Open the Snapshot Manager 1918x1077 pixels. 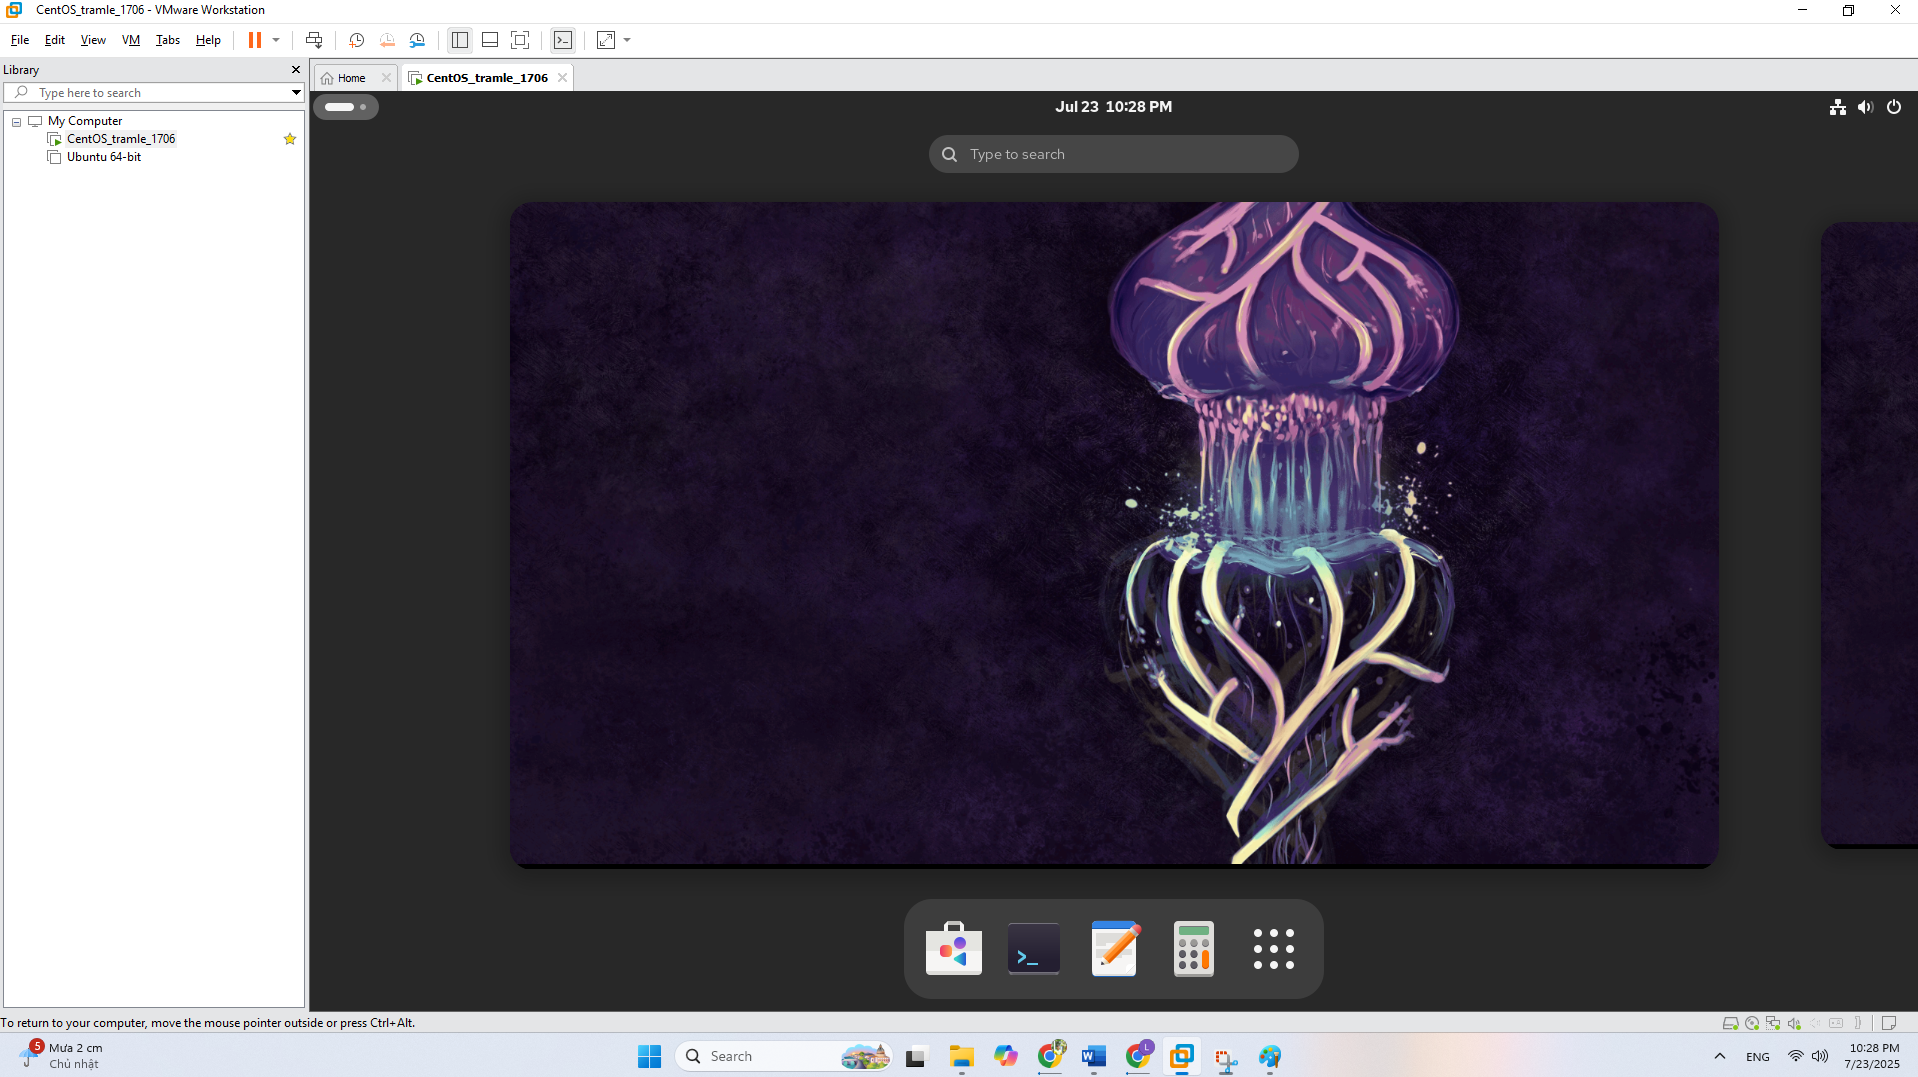point(417,40)
